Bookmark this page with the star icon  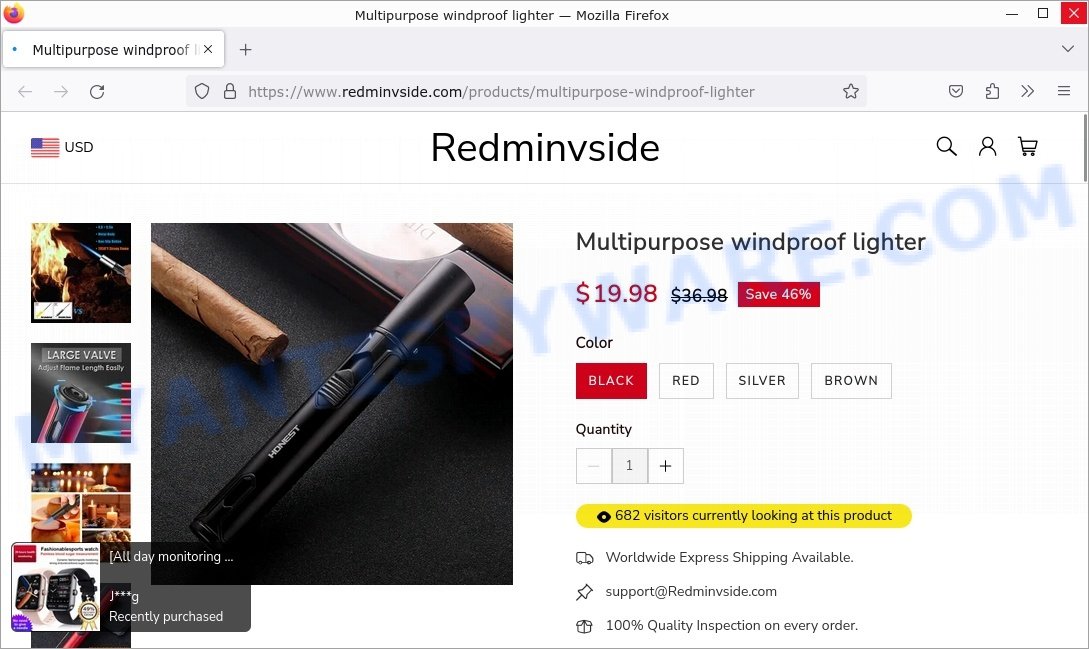(851, 92)
